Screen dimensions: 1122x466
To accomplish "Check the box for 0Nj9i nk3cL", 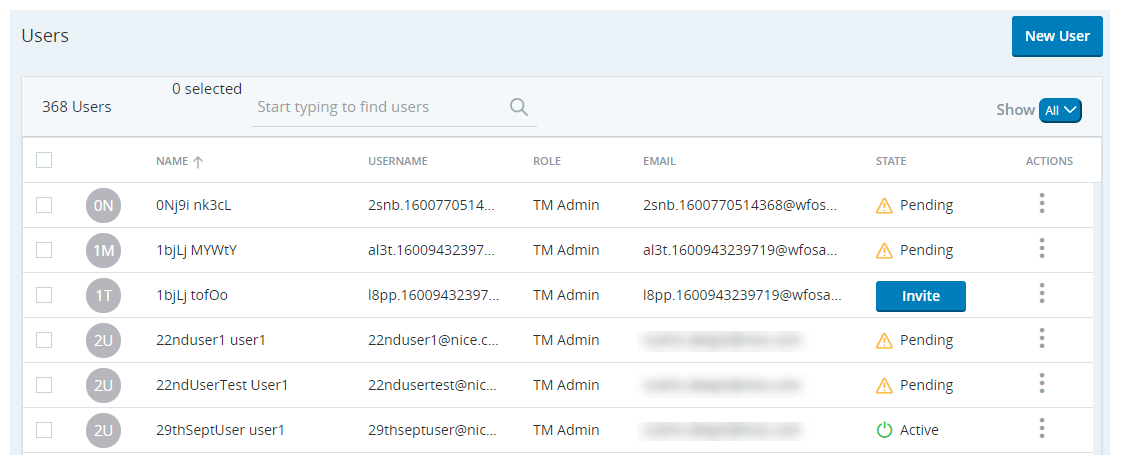I will click(x=44, y=205).
